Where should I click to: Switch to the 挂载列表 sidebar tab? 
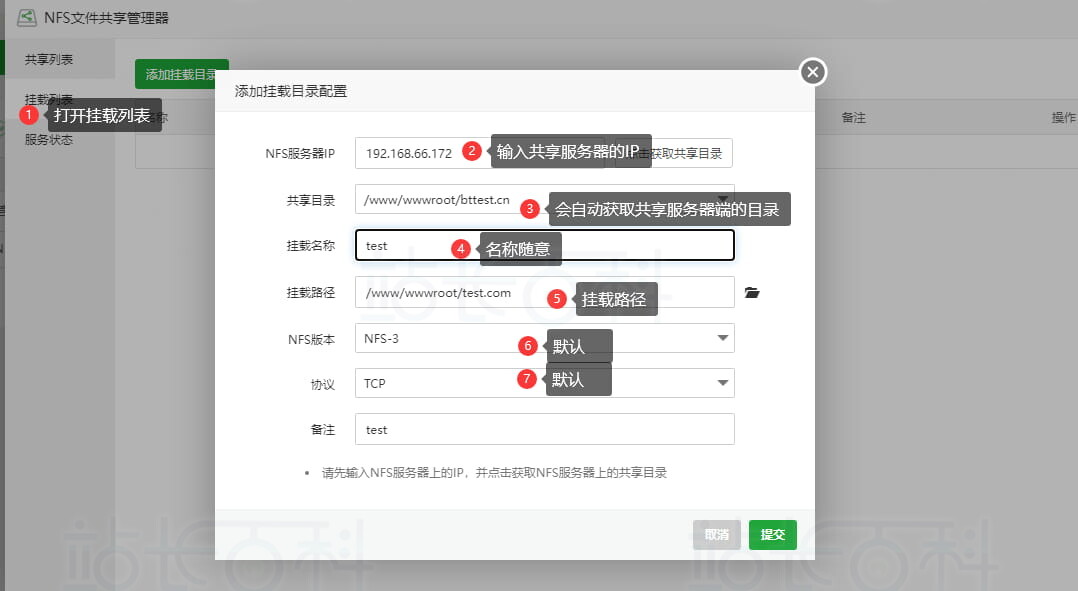49,99
